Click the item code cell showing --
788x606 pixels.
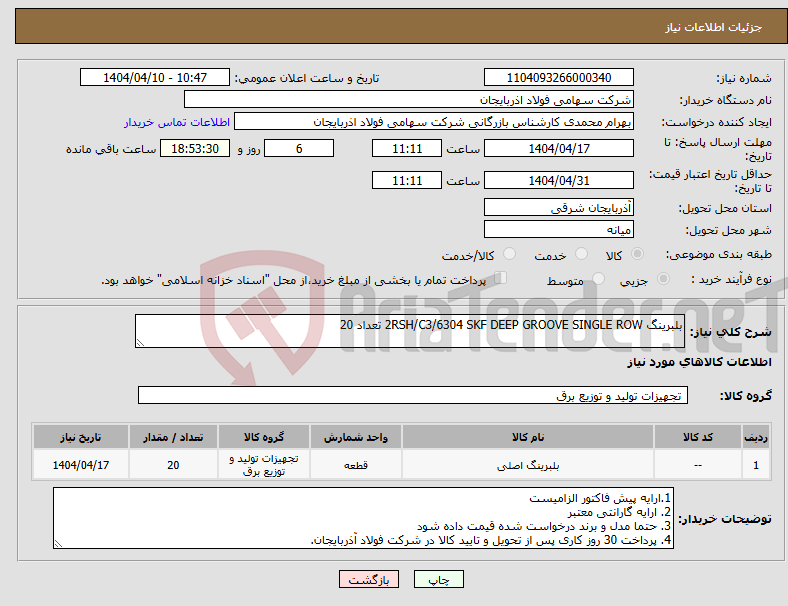[698, 465]
